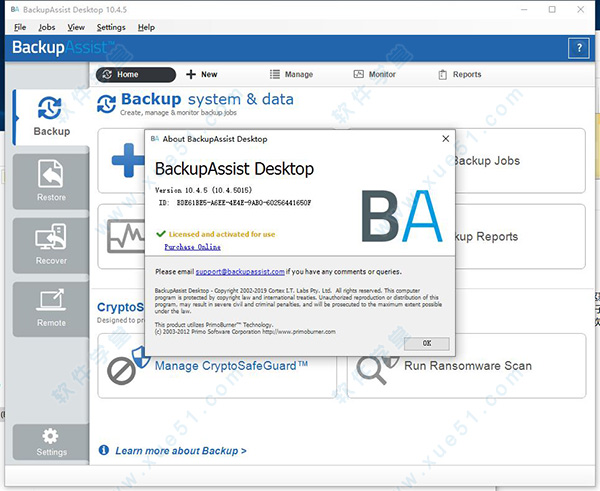Screen dimensions: 600x491
Task: Open the File menu
Action: 20,28
